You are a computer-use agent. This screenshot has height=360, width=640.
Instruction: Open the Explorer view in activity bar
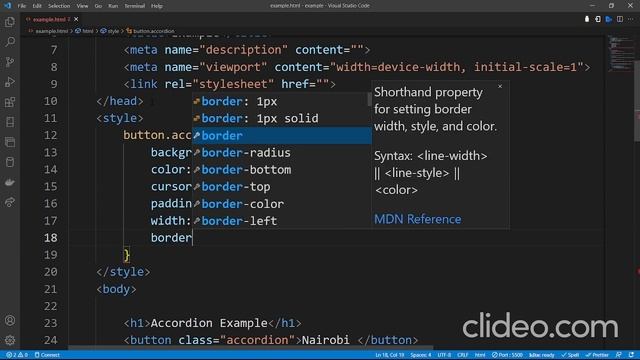(x=10, y=22)
